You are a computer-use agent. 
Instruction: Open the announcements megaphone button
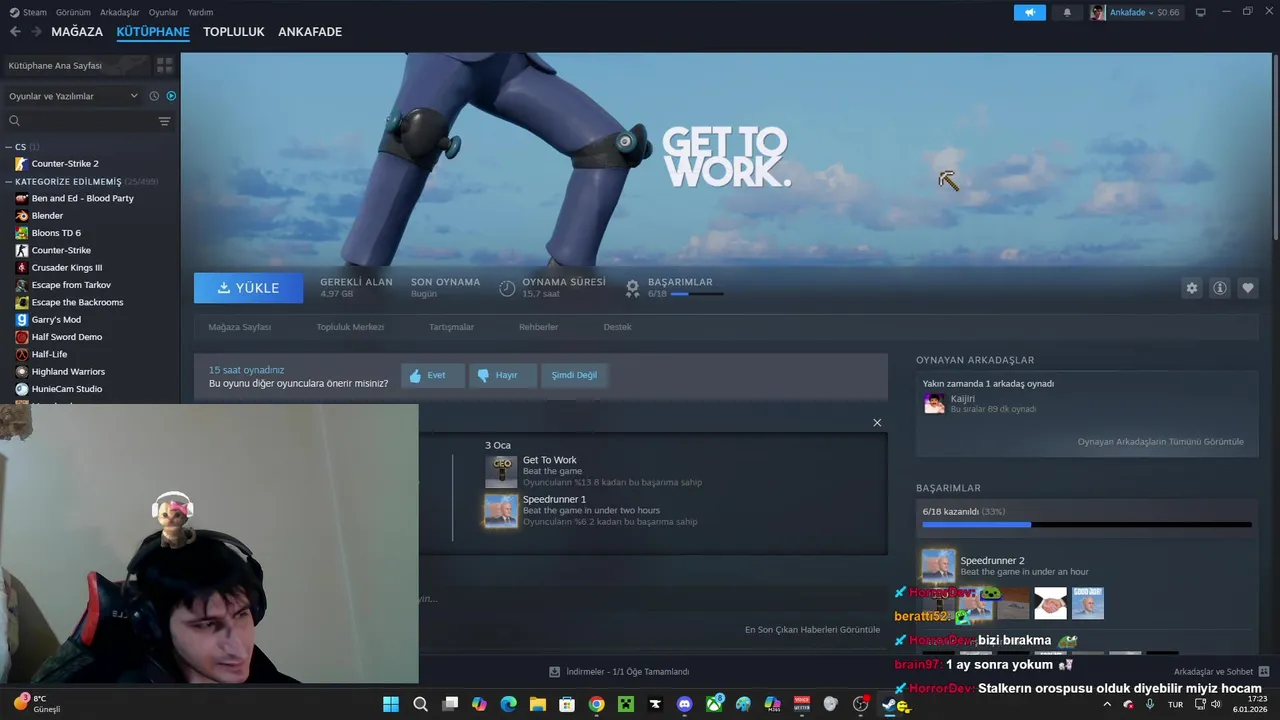coord(1029,12)
